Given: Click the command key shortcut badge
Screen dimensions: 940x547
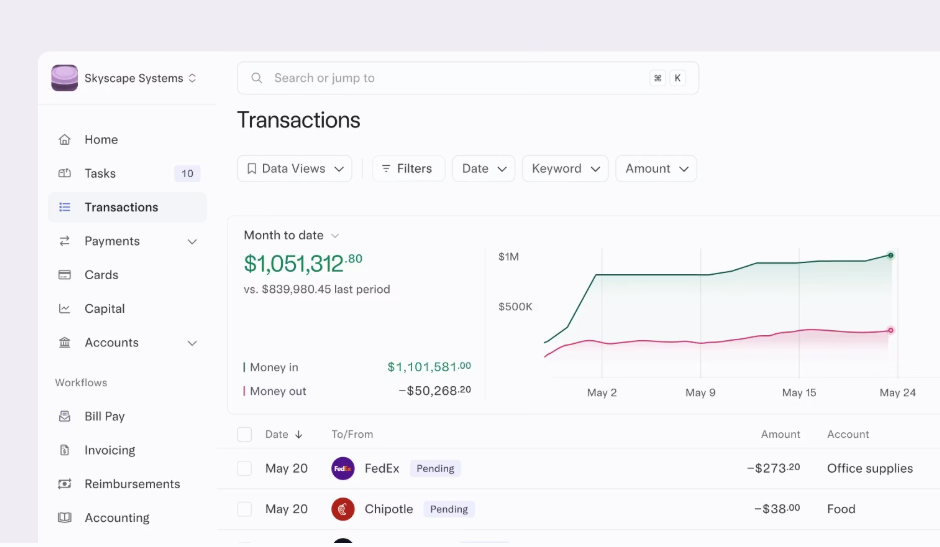Looking at the screenshot, I should point(658,78).
